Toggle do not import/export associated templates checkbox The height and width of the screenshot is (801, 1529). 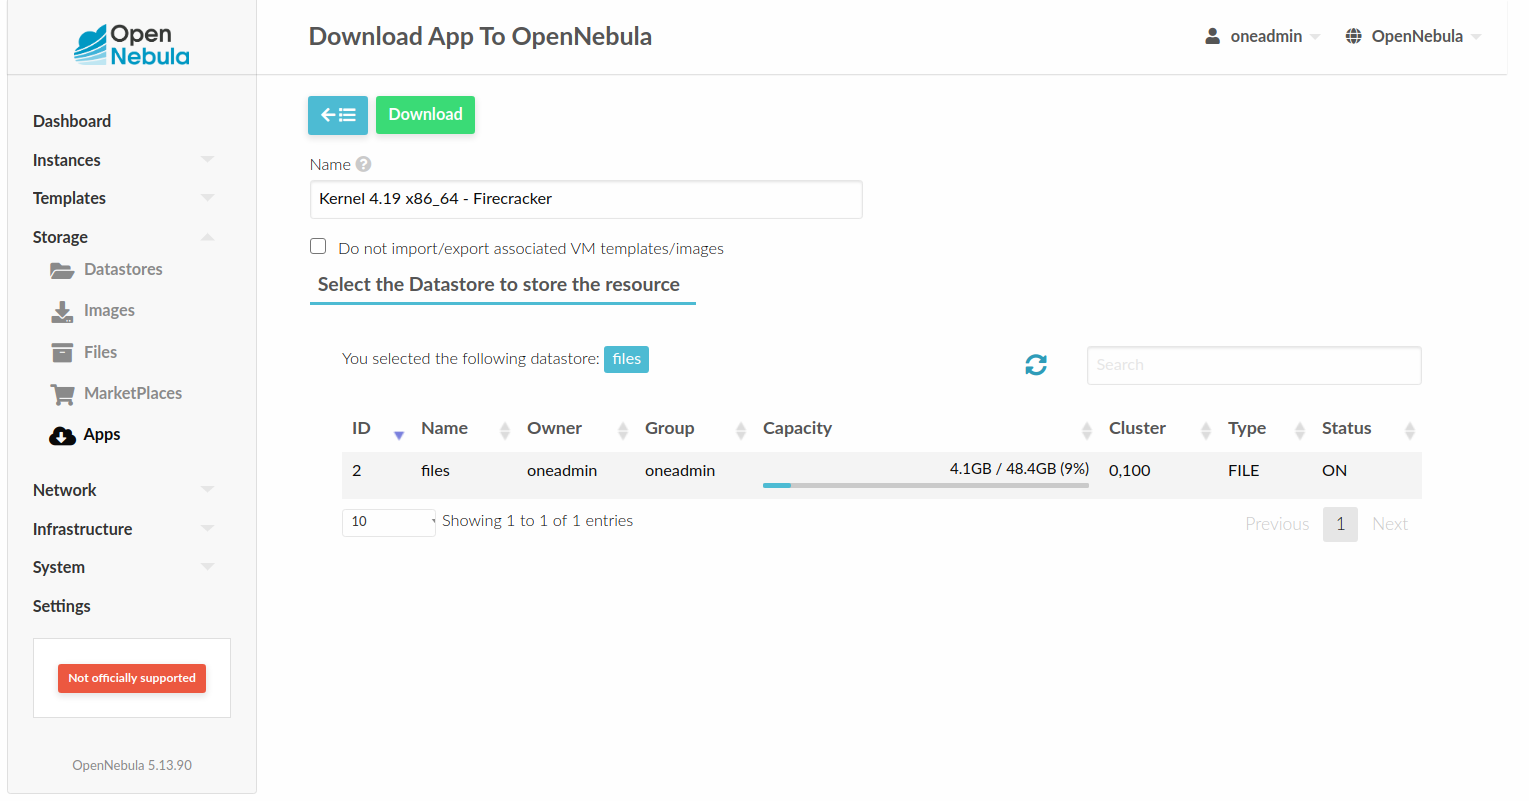[x=318, y=246]
